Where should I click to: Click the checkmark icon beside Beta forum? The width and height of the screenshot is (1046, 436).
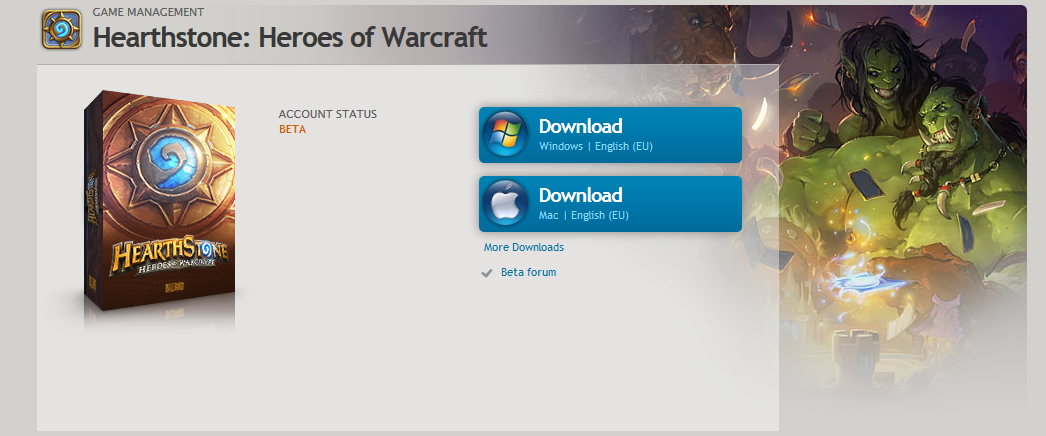pyautogui.click(x=487, y=273)
